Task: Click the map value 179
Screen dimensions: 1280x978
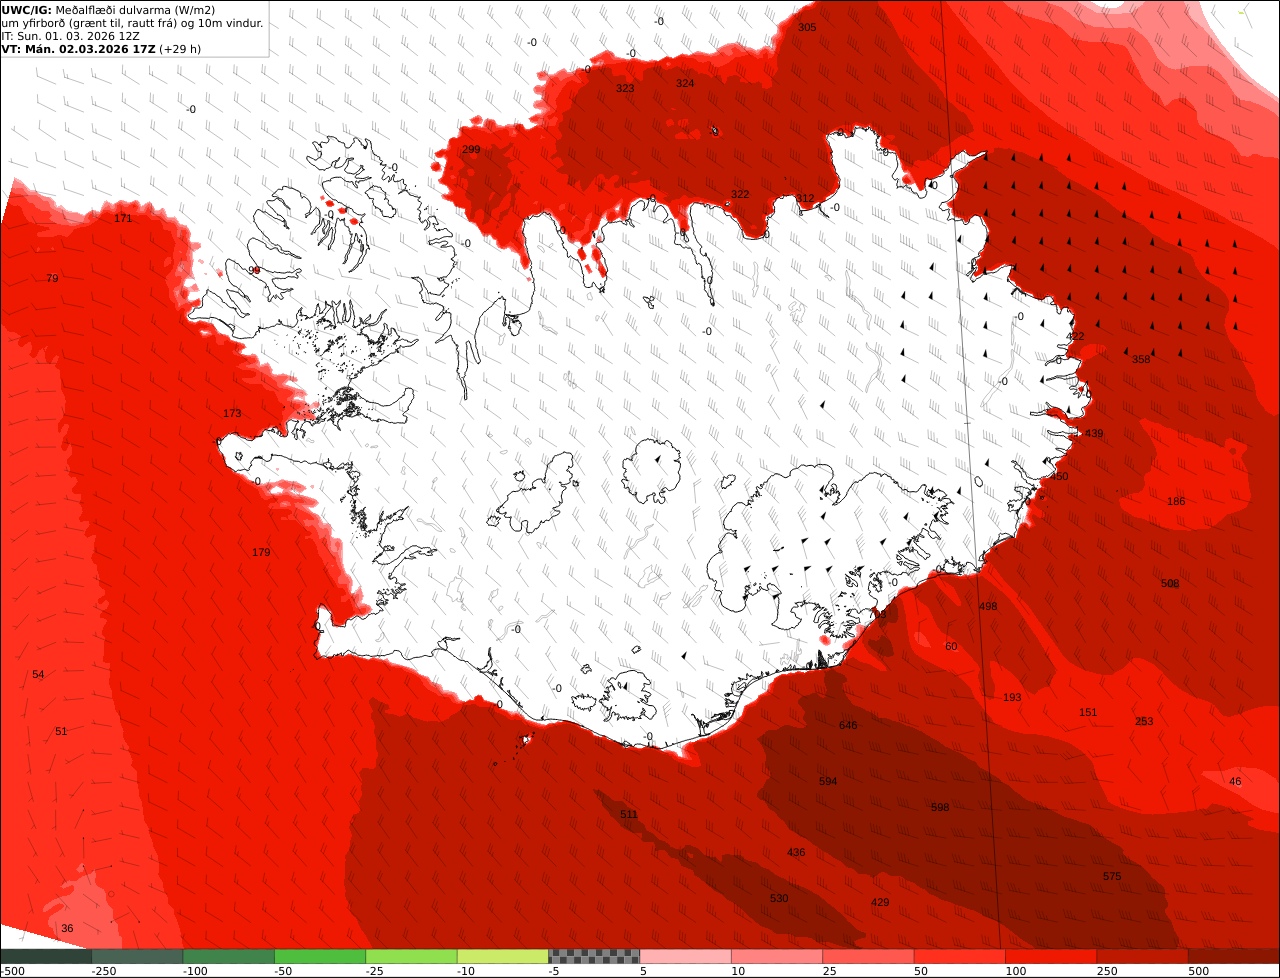Action: tap(261, 552)
